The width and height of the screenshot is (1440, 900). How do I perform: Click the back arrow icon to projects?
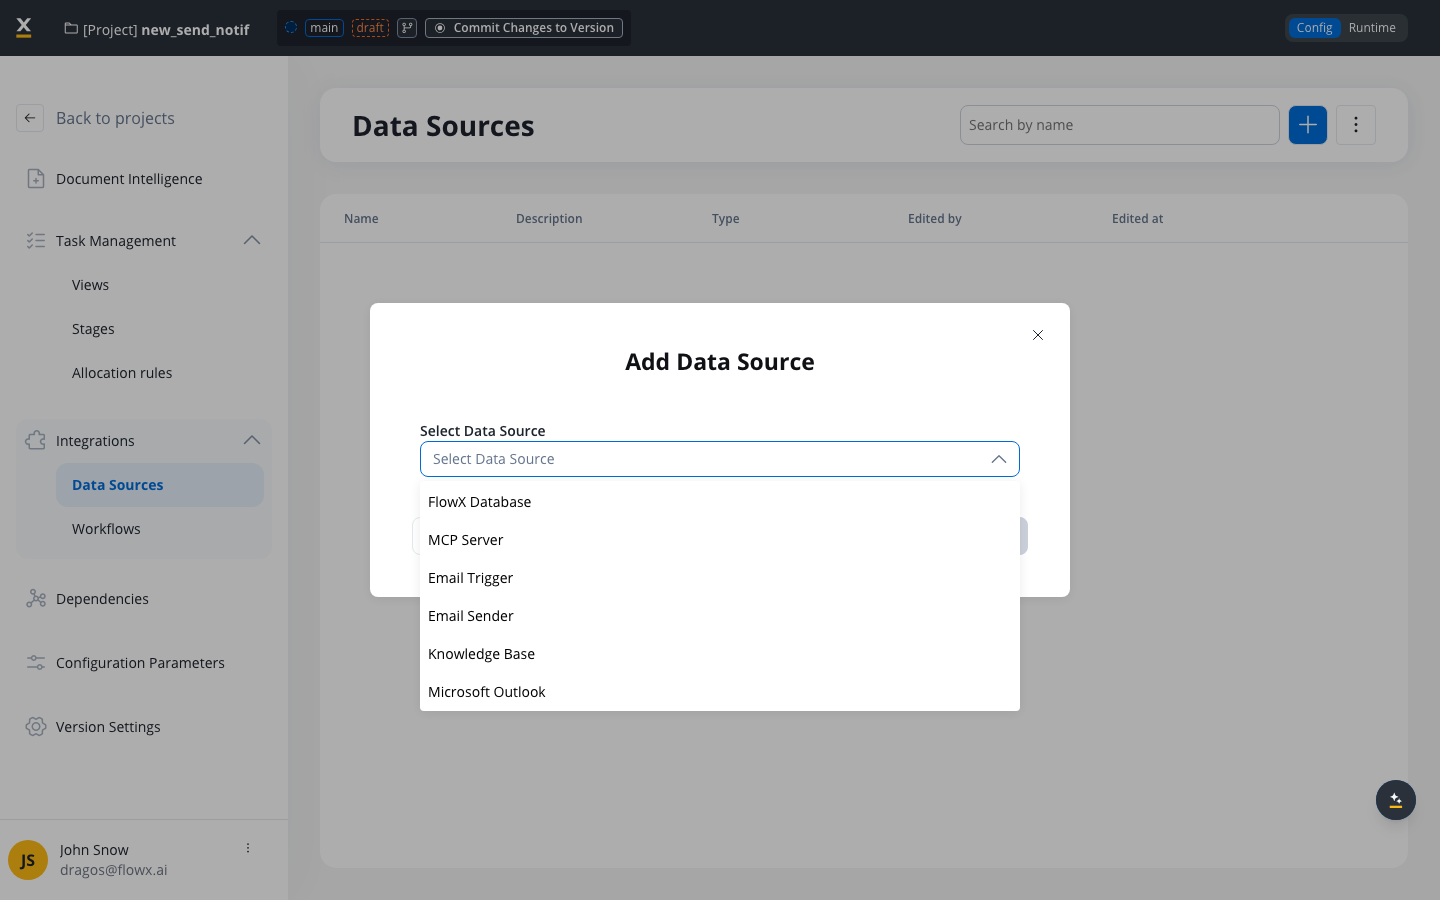coord(30,118)
